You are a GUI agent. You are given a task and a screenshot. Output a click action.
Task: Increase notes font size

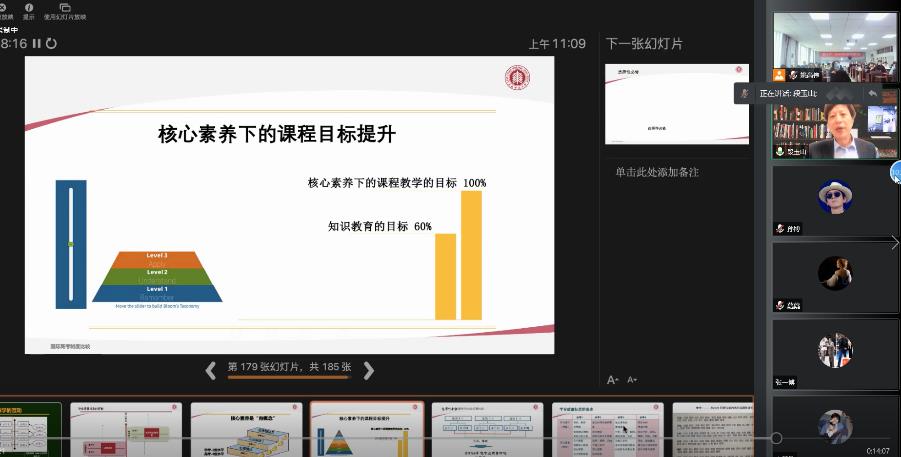613,380
